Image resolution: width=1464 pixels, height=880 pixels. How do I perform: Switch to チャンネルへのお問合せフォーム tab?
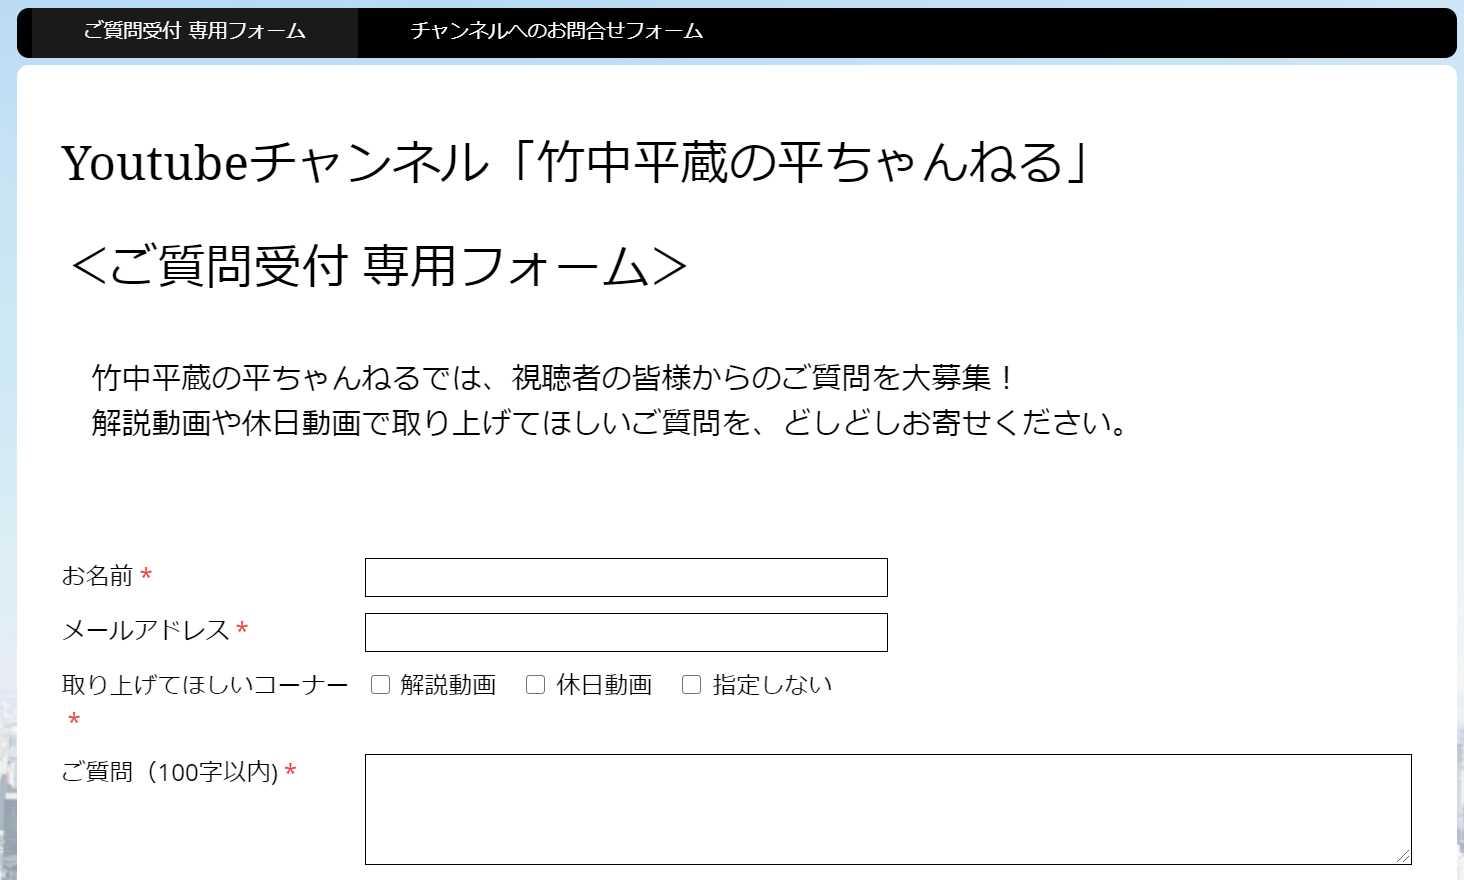[556, 31]
